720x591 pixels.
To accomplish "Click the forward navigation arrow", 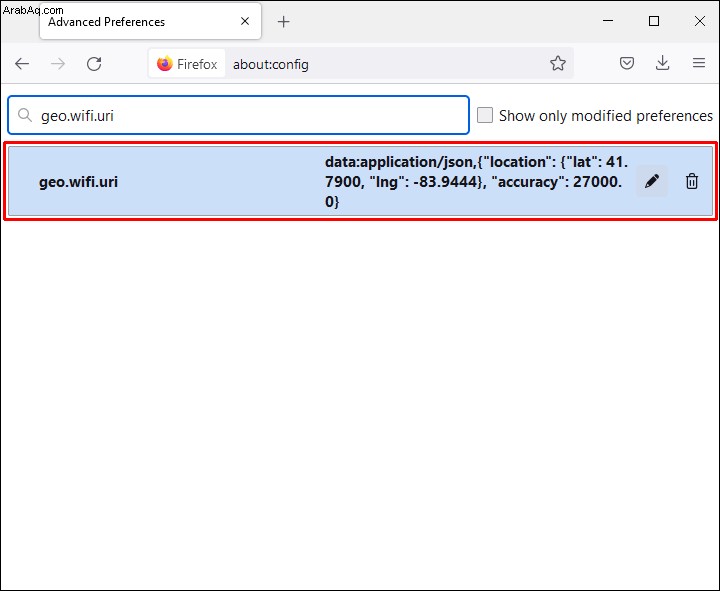I will (x=58, y=64).
